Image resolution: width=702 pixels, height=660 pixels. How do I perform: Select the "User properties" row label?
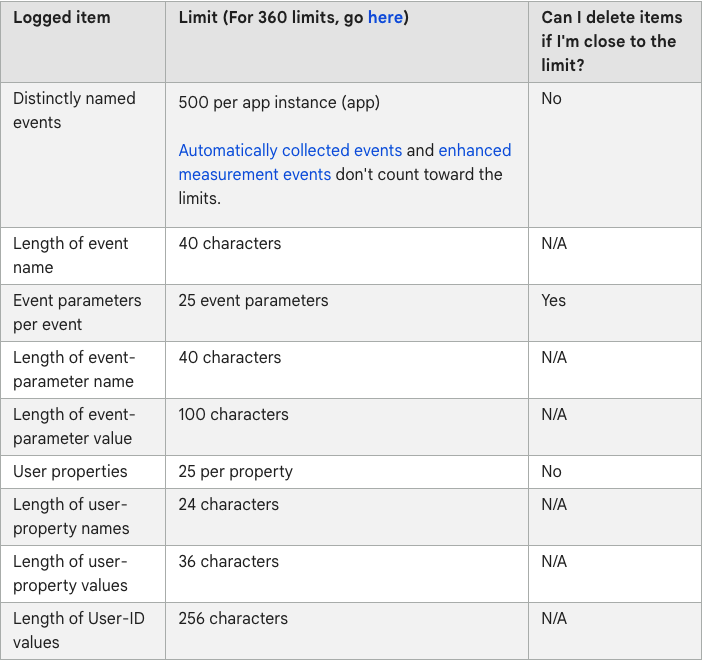70,471
